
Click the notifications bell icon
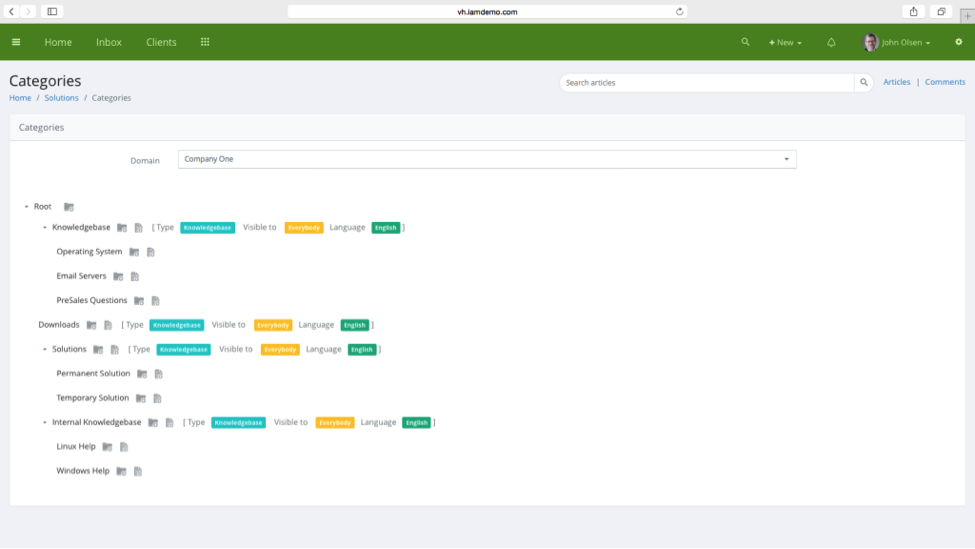831,43
